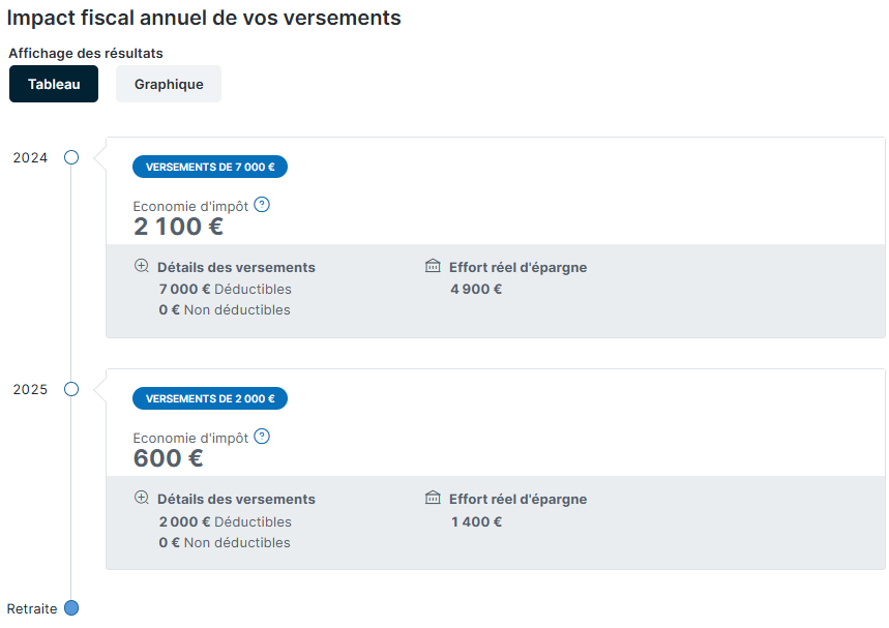Click the Retraite label on the timeline

pyautogui.click(x=32, y=609)
